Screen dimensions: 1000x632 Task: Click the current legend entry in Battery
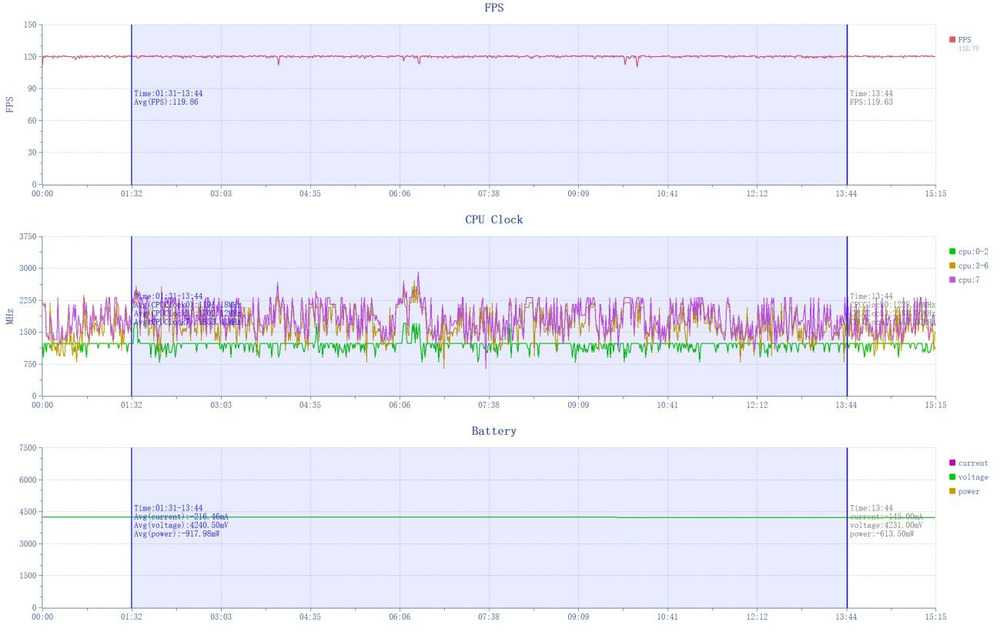[972, 463]
